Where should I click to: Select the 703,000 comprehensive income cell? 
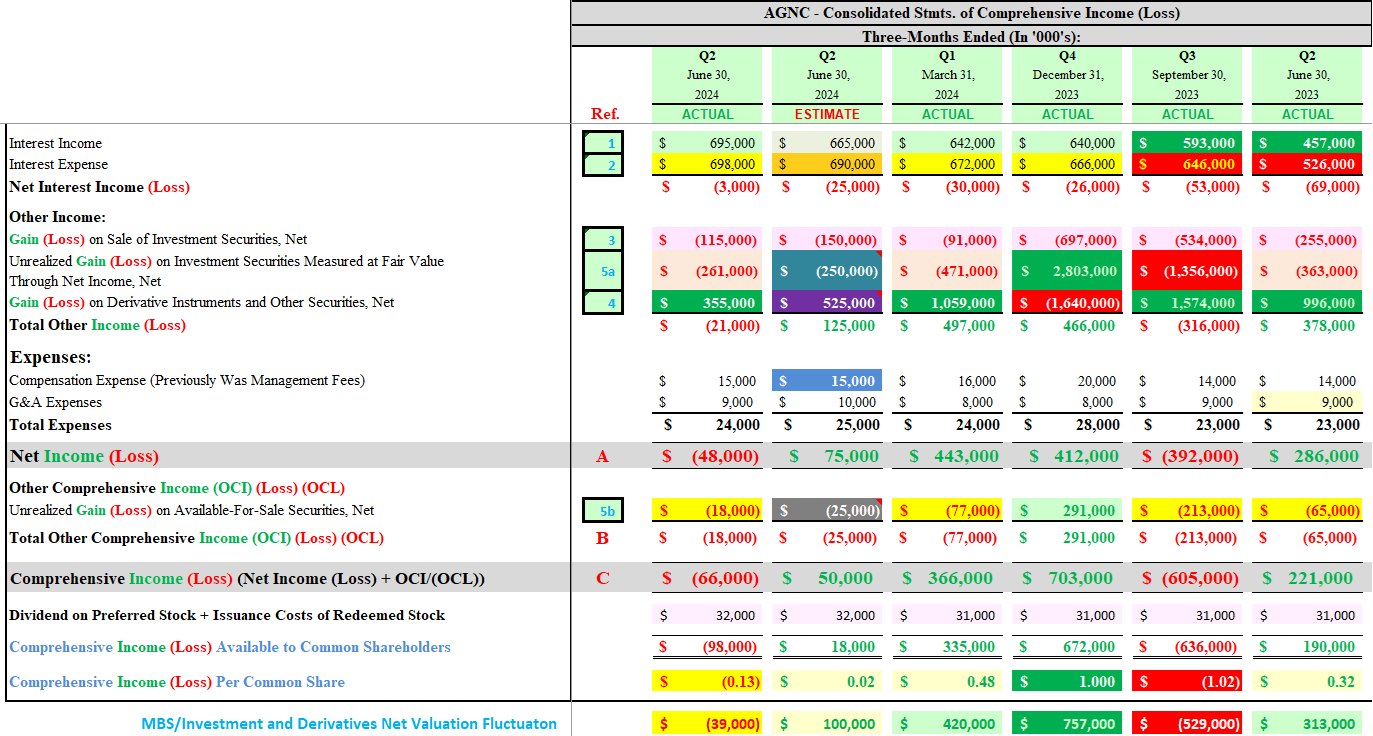click(x=1067, y=578)
